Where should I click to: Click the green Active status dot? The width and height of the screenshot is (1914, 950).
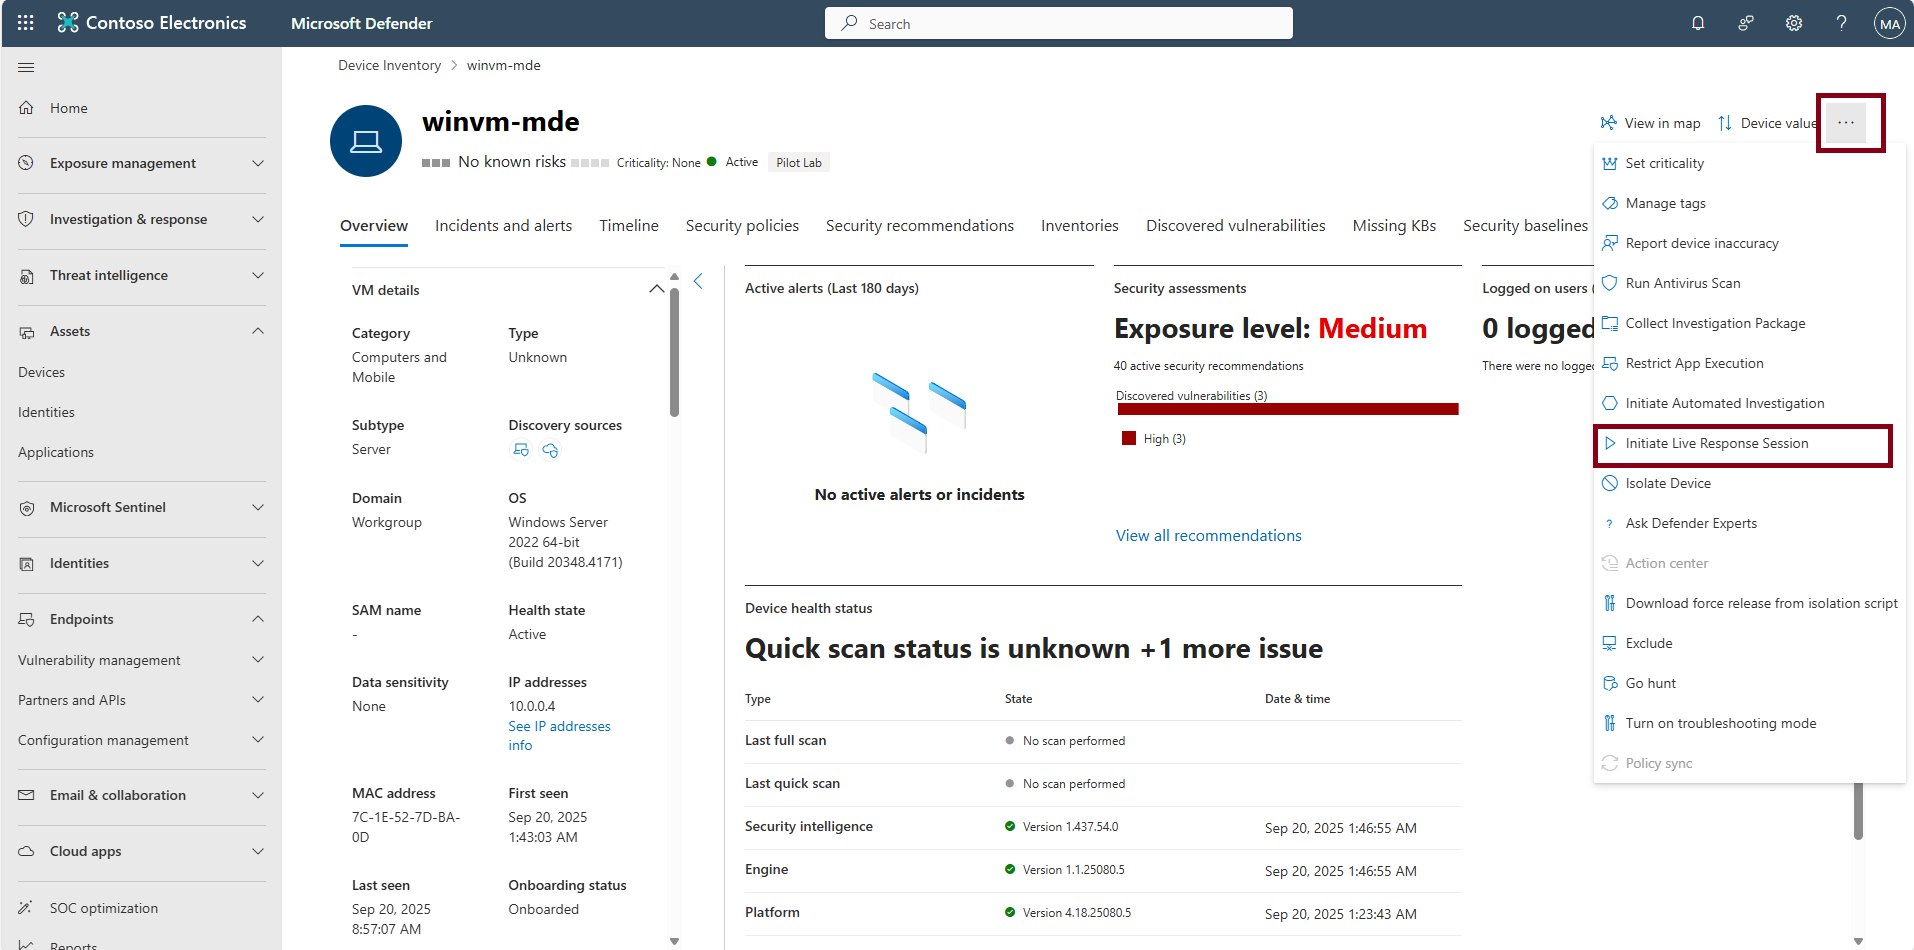(711, 161)
